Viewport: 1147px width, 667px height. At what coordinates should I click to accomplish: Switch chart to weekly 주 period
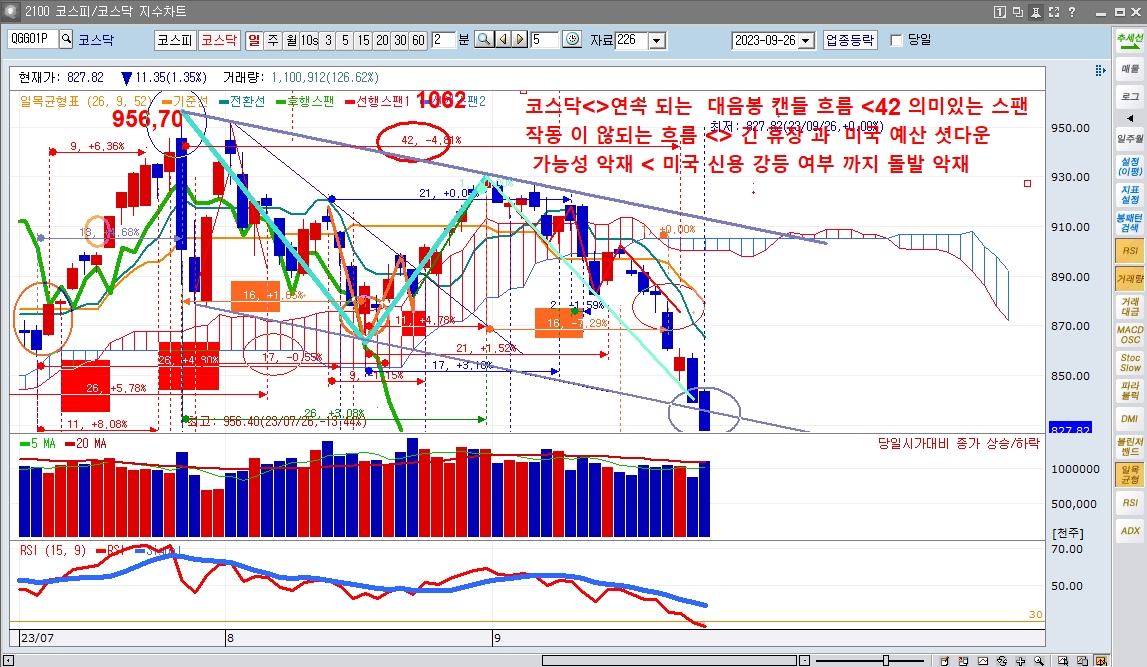[x=272, y=39]
